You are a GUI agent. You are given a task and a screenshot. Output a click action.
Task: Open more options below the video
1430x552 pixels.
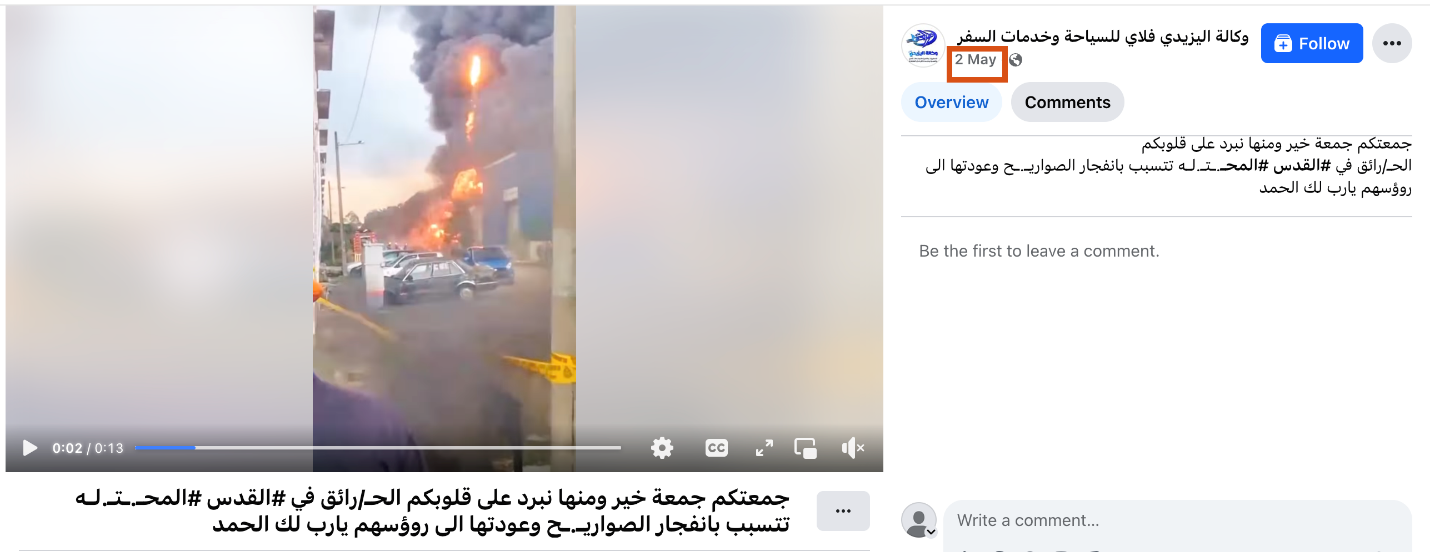click(843, 511)
